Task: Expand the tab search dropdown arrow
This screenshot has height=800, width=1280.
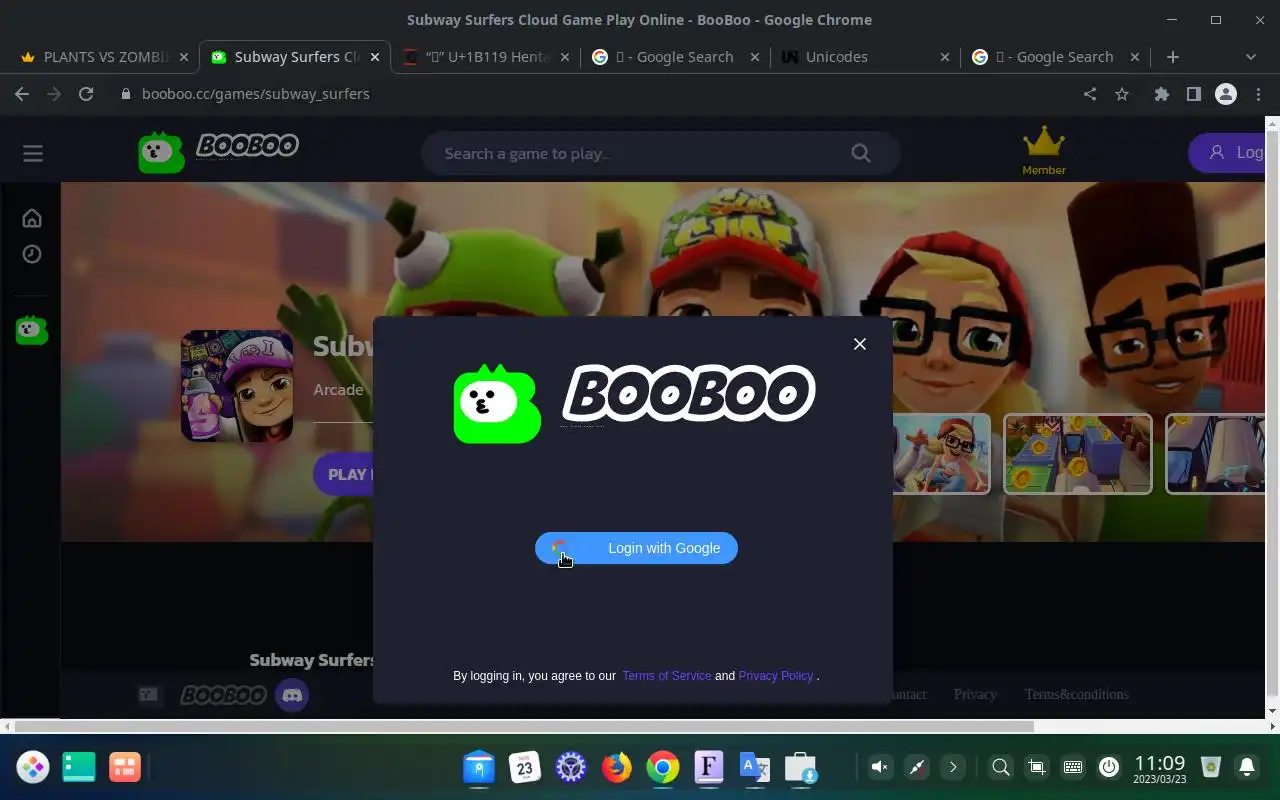Action: coord(1250,57)
